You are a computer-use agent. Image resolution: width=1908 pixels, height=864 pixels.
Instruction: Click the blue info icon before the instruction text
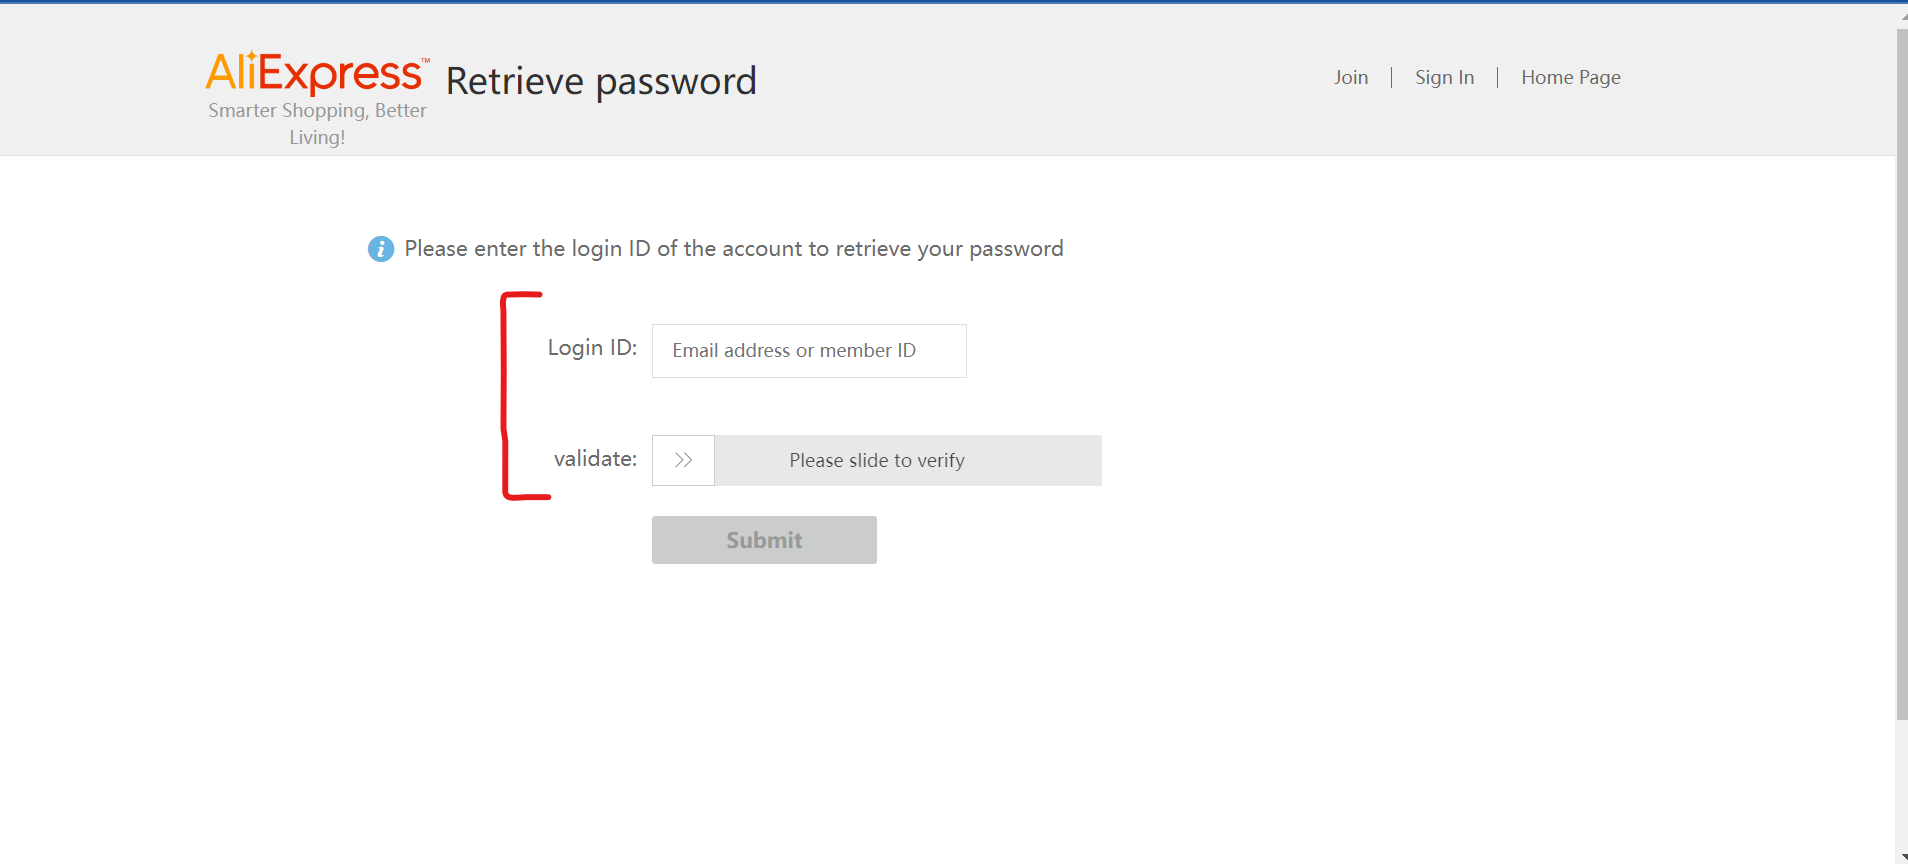click(x=380, y=248)
